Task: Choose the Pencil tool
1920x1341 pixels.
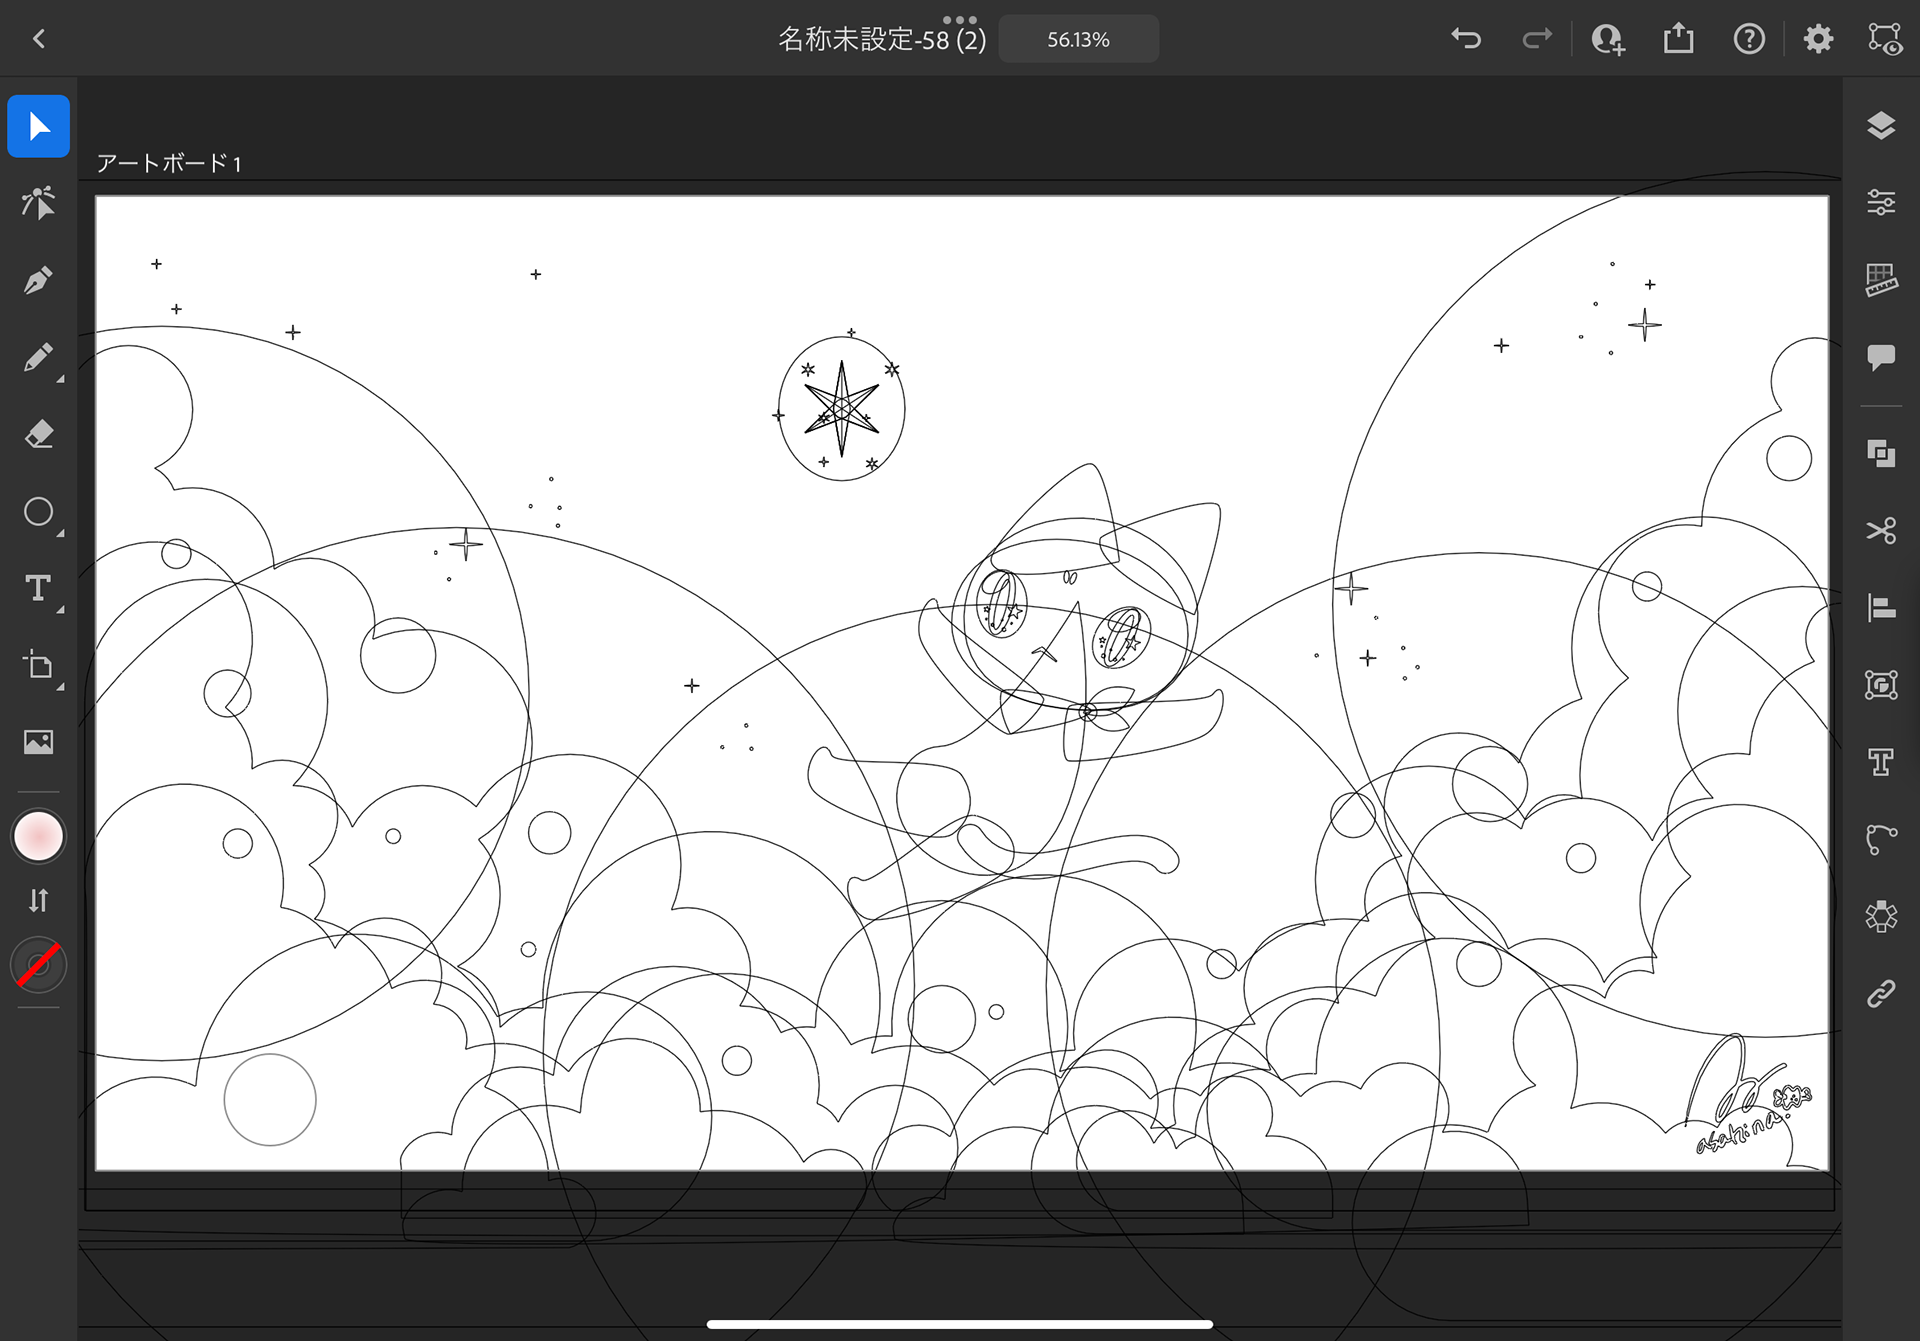Action: tap(38, 357)
